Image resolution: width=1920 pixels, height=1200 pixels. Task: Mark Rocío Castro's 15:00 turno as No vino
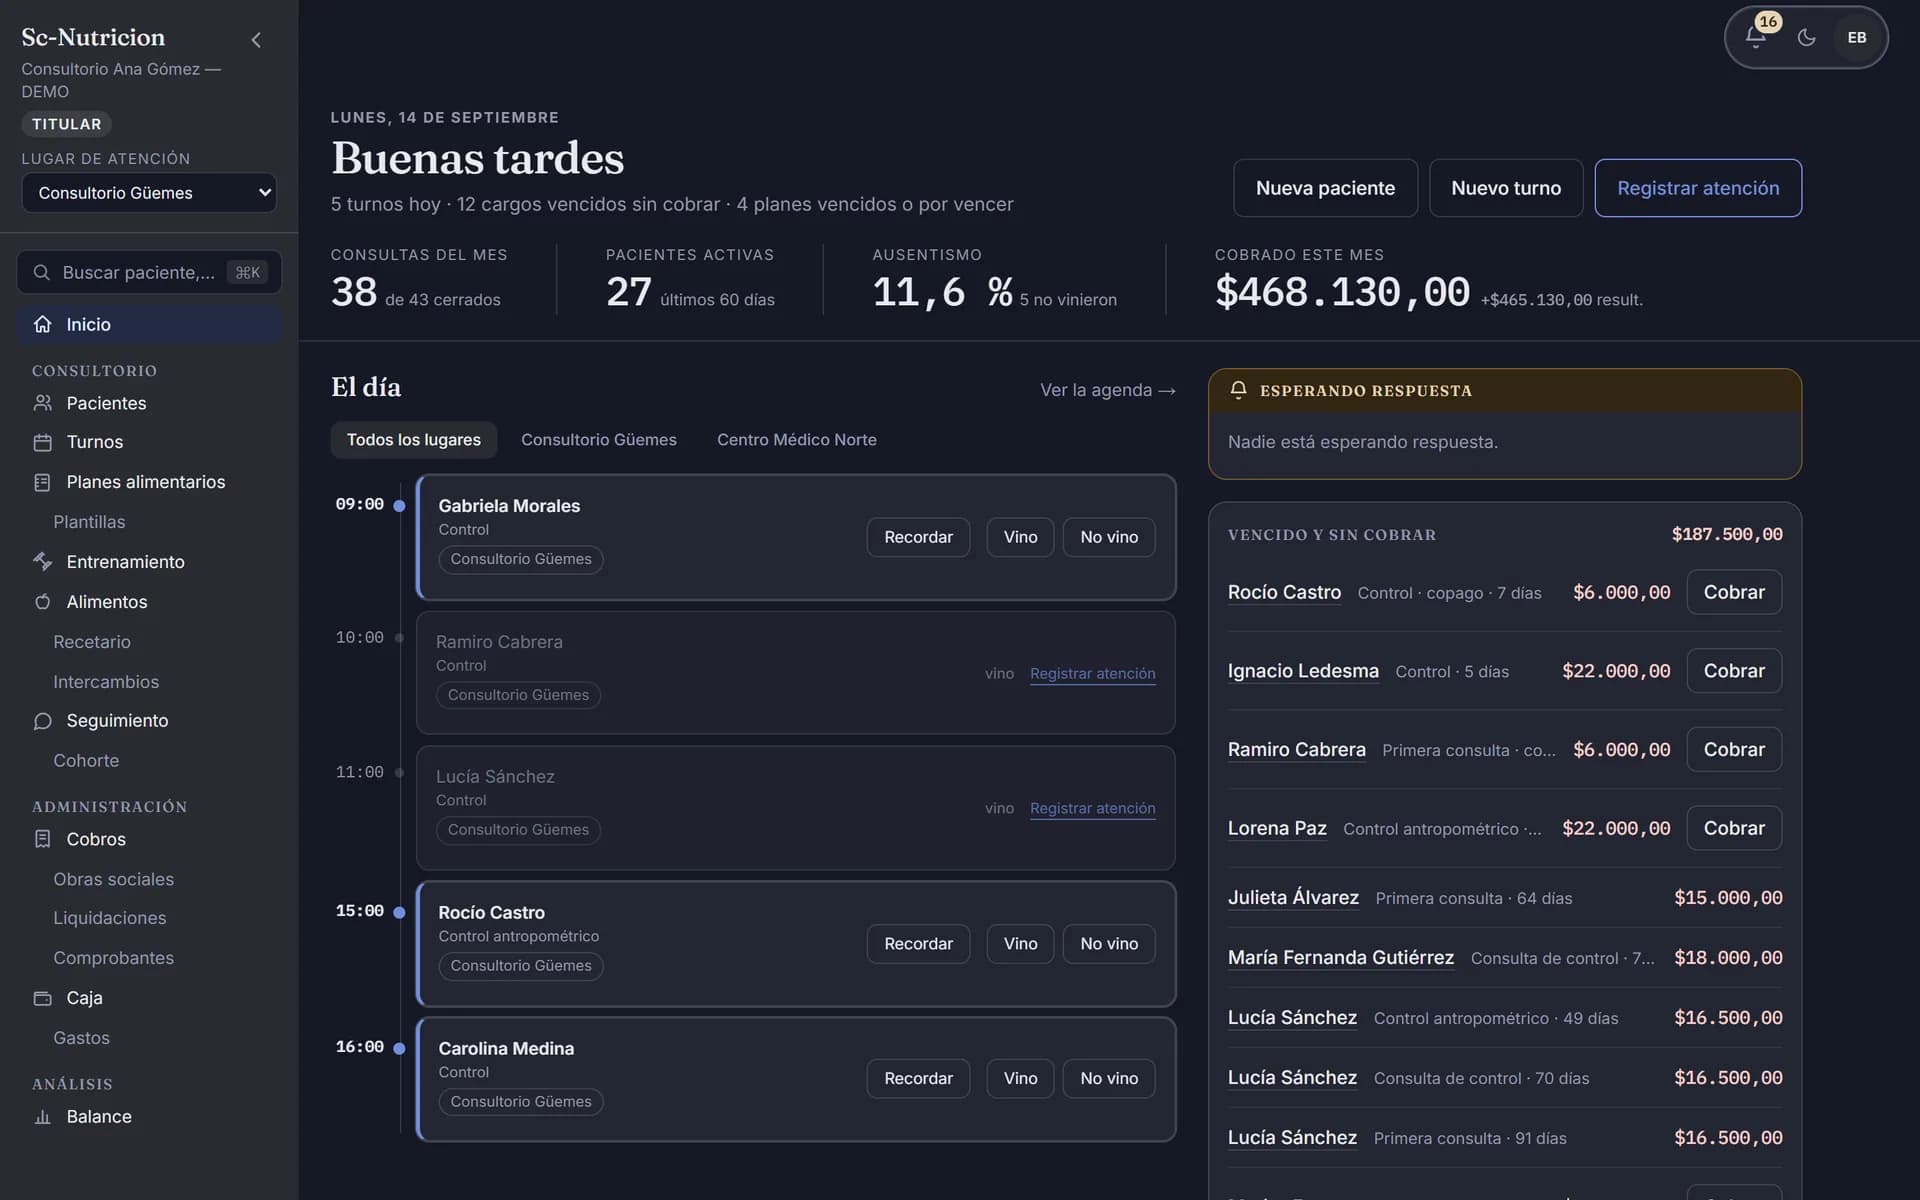click(1109, 944)
